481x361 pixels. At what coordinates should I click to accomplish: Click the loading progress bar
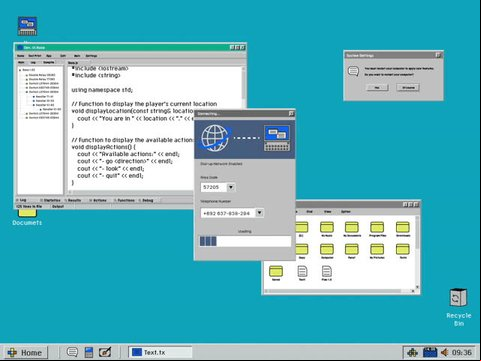pyautogui.click(x=245, y=241)
